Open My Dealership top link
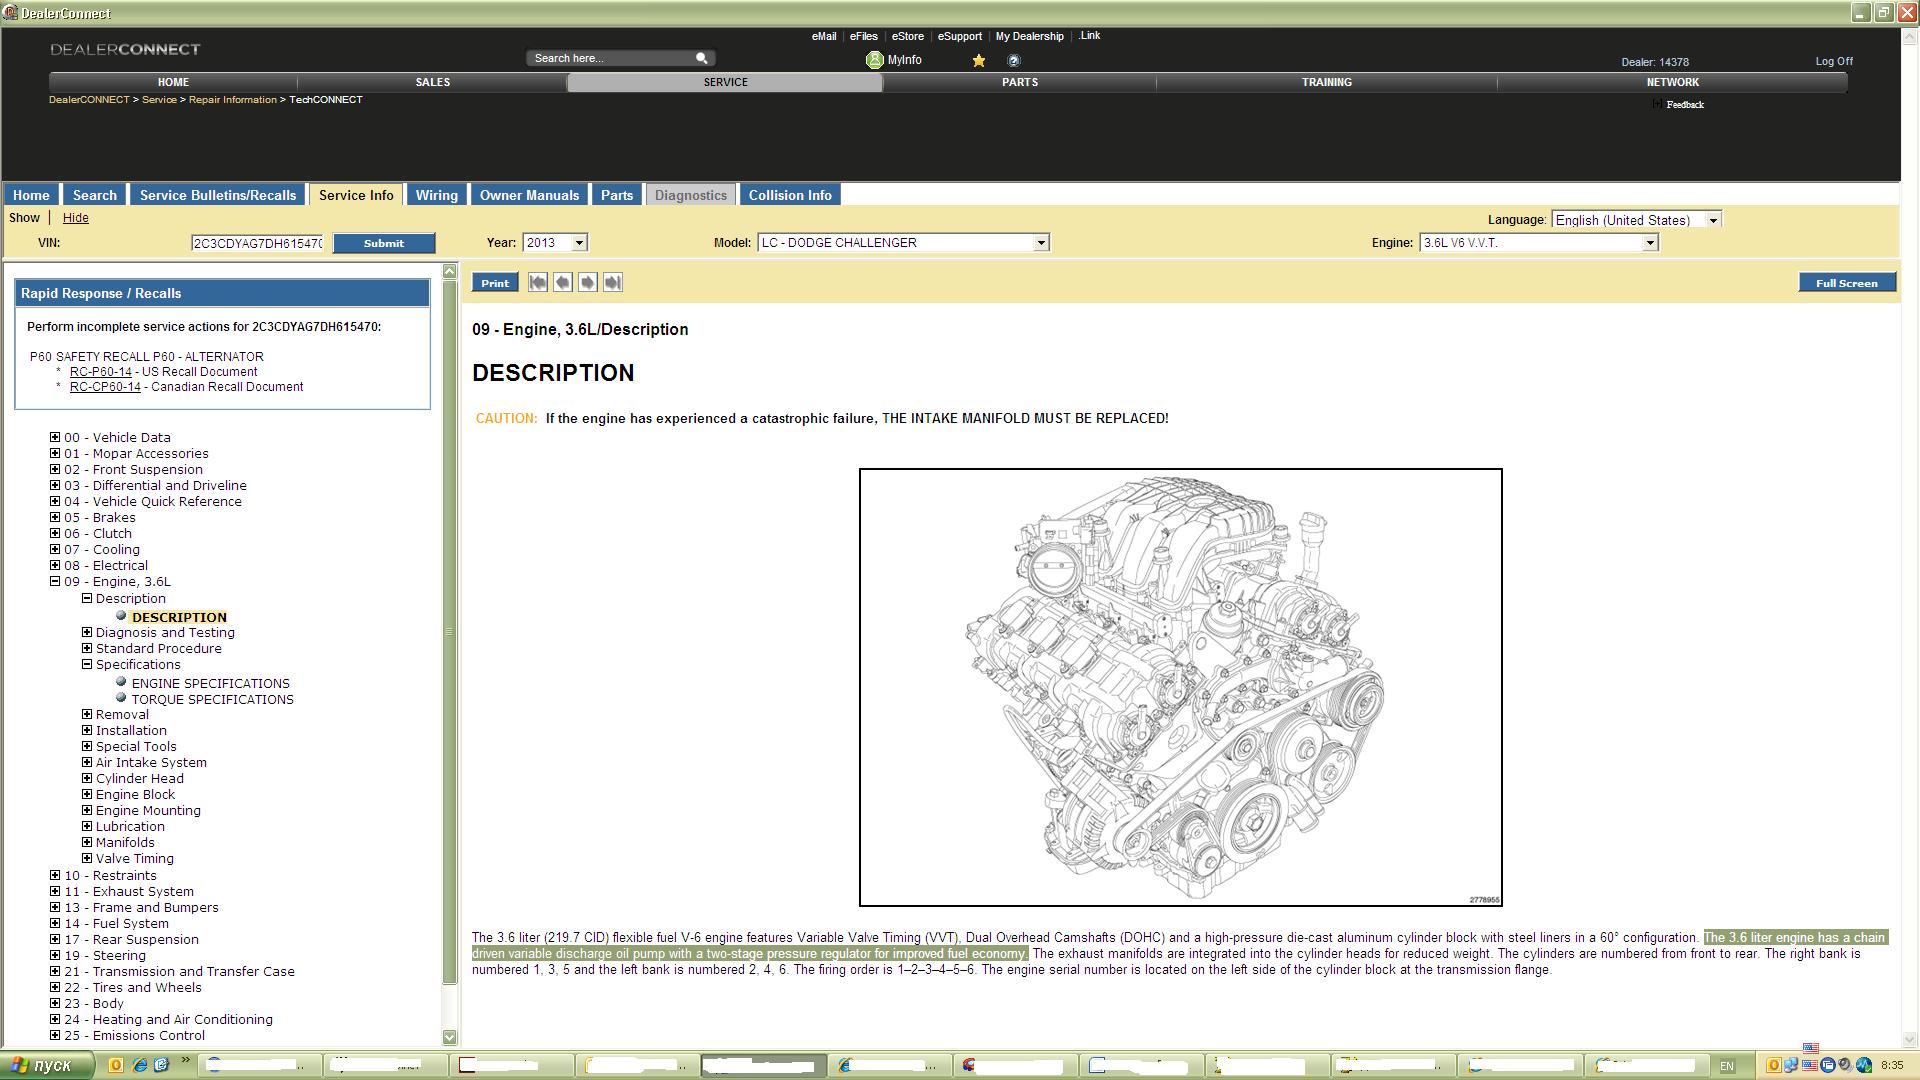The width and height of the screenshot is (1920, 1080). pyautogui.click(x=1029, y=36)
